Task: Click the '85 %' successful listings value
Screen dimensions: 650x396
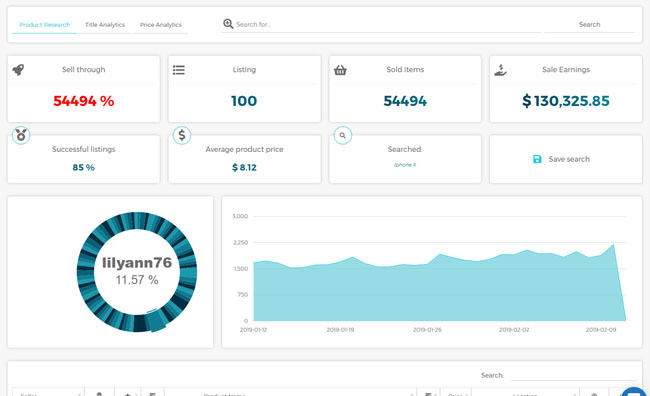Action: pos(84,168)
